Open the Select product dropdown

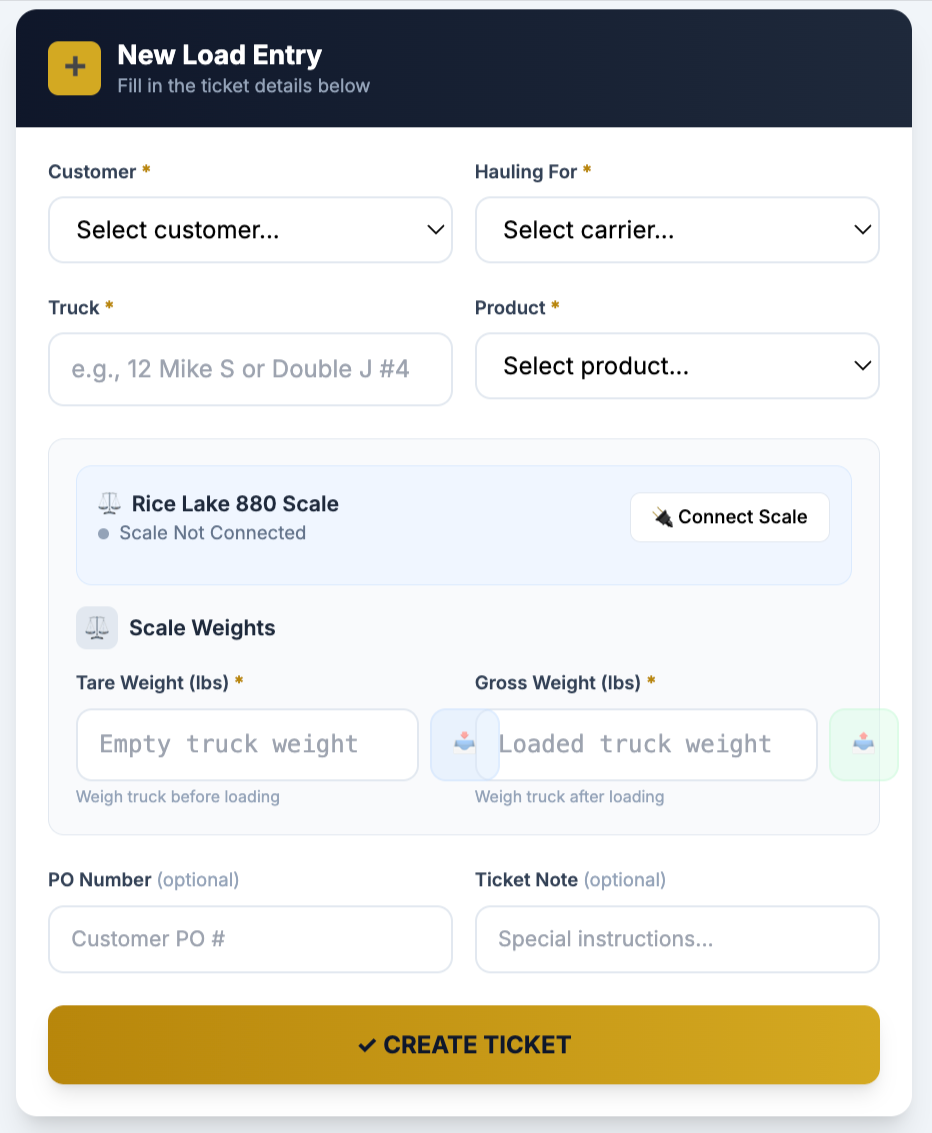click(677, 366)
